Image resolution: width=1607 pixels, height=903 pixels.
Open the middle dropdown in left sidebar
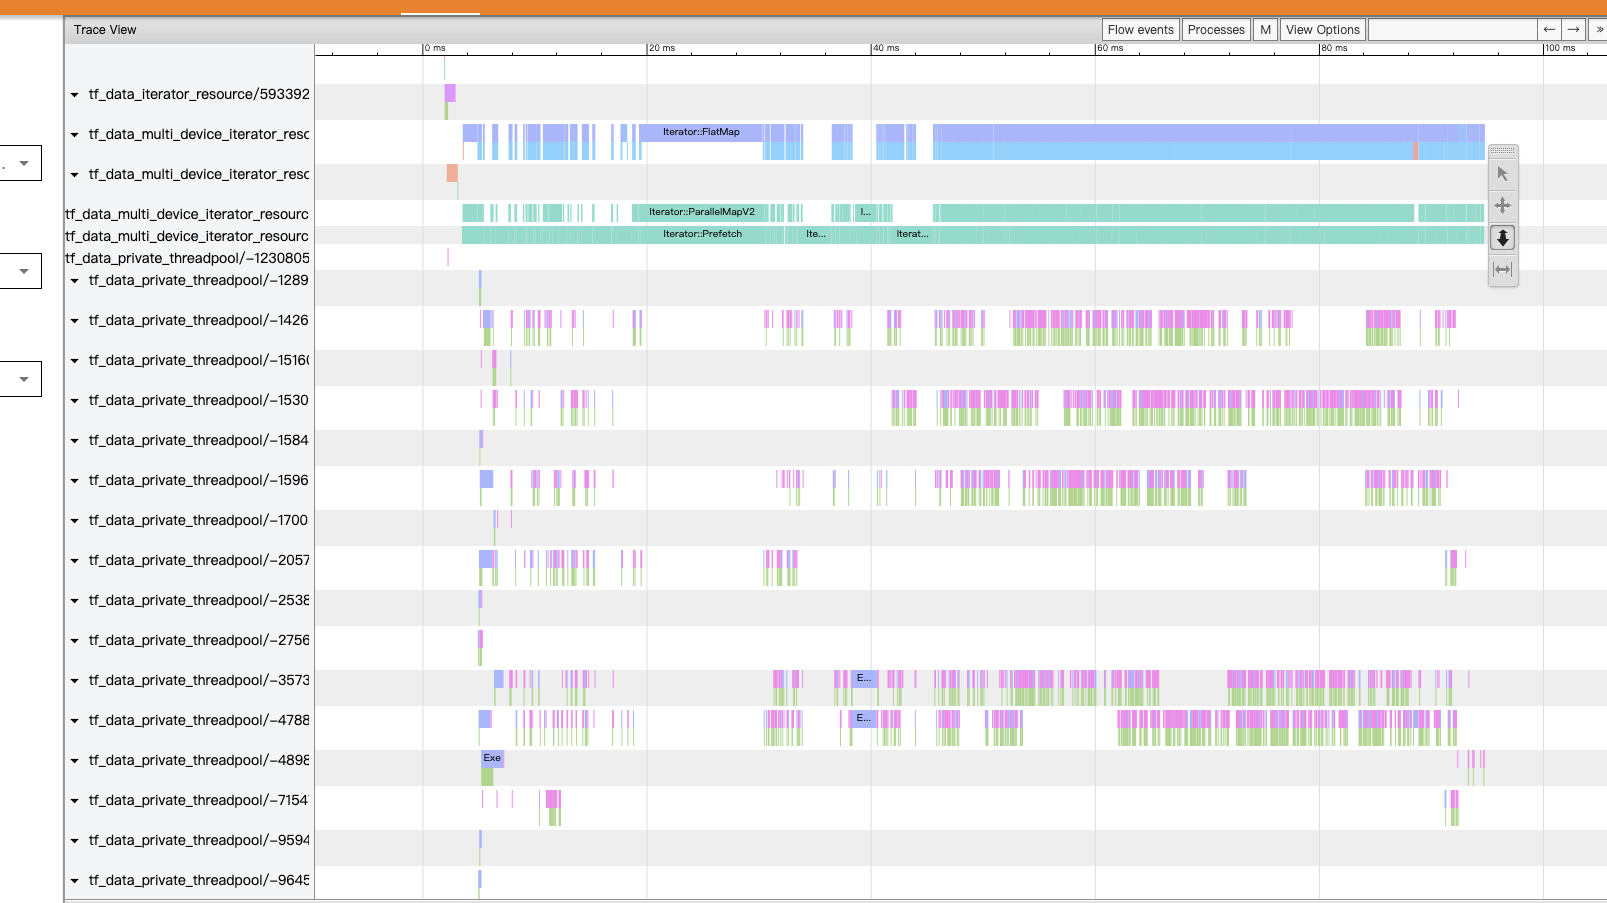point(20,271)
